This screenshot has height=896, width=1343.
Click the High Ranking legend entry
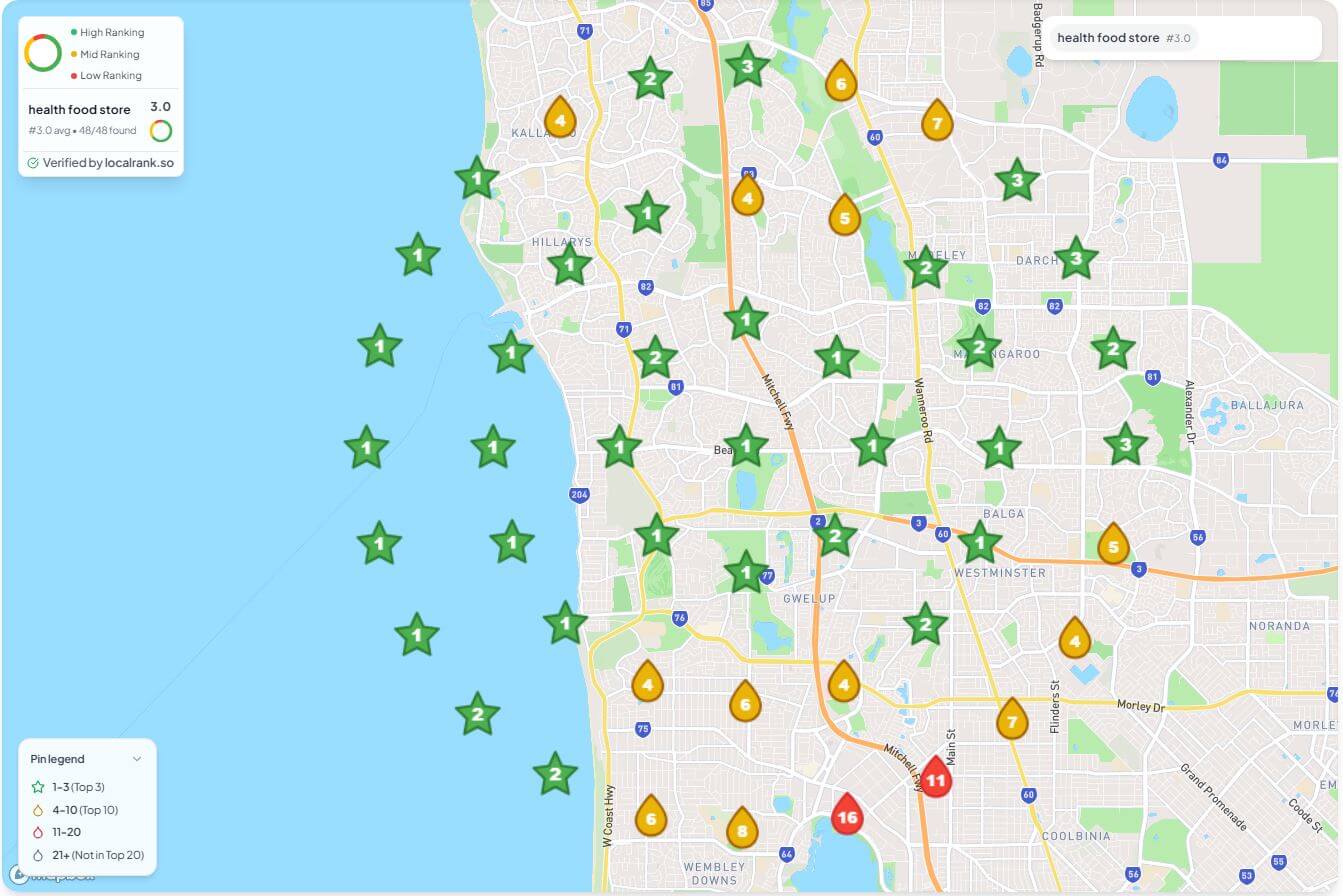click(x=107, y=33)
